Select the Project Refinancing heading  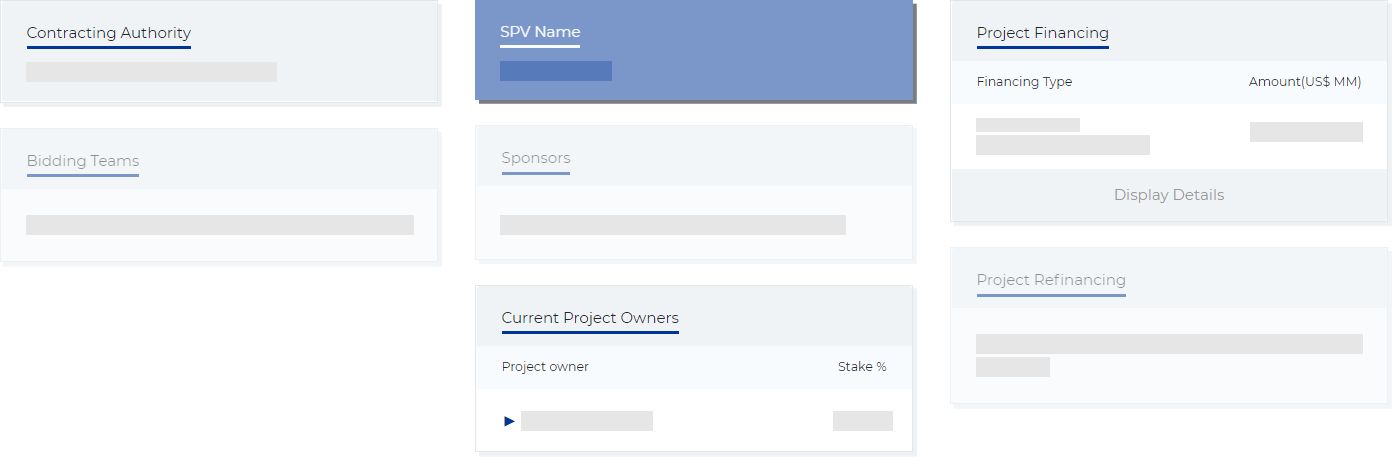1051,280
